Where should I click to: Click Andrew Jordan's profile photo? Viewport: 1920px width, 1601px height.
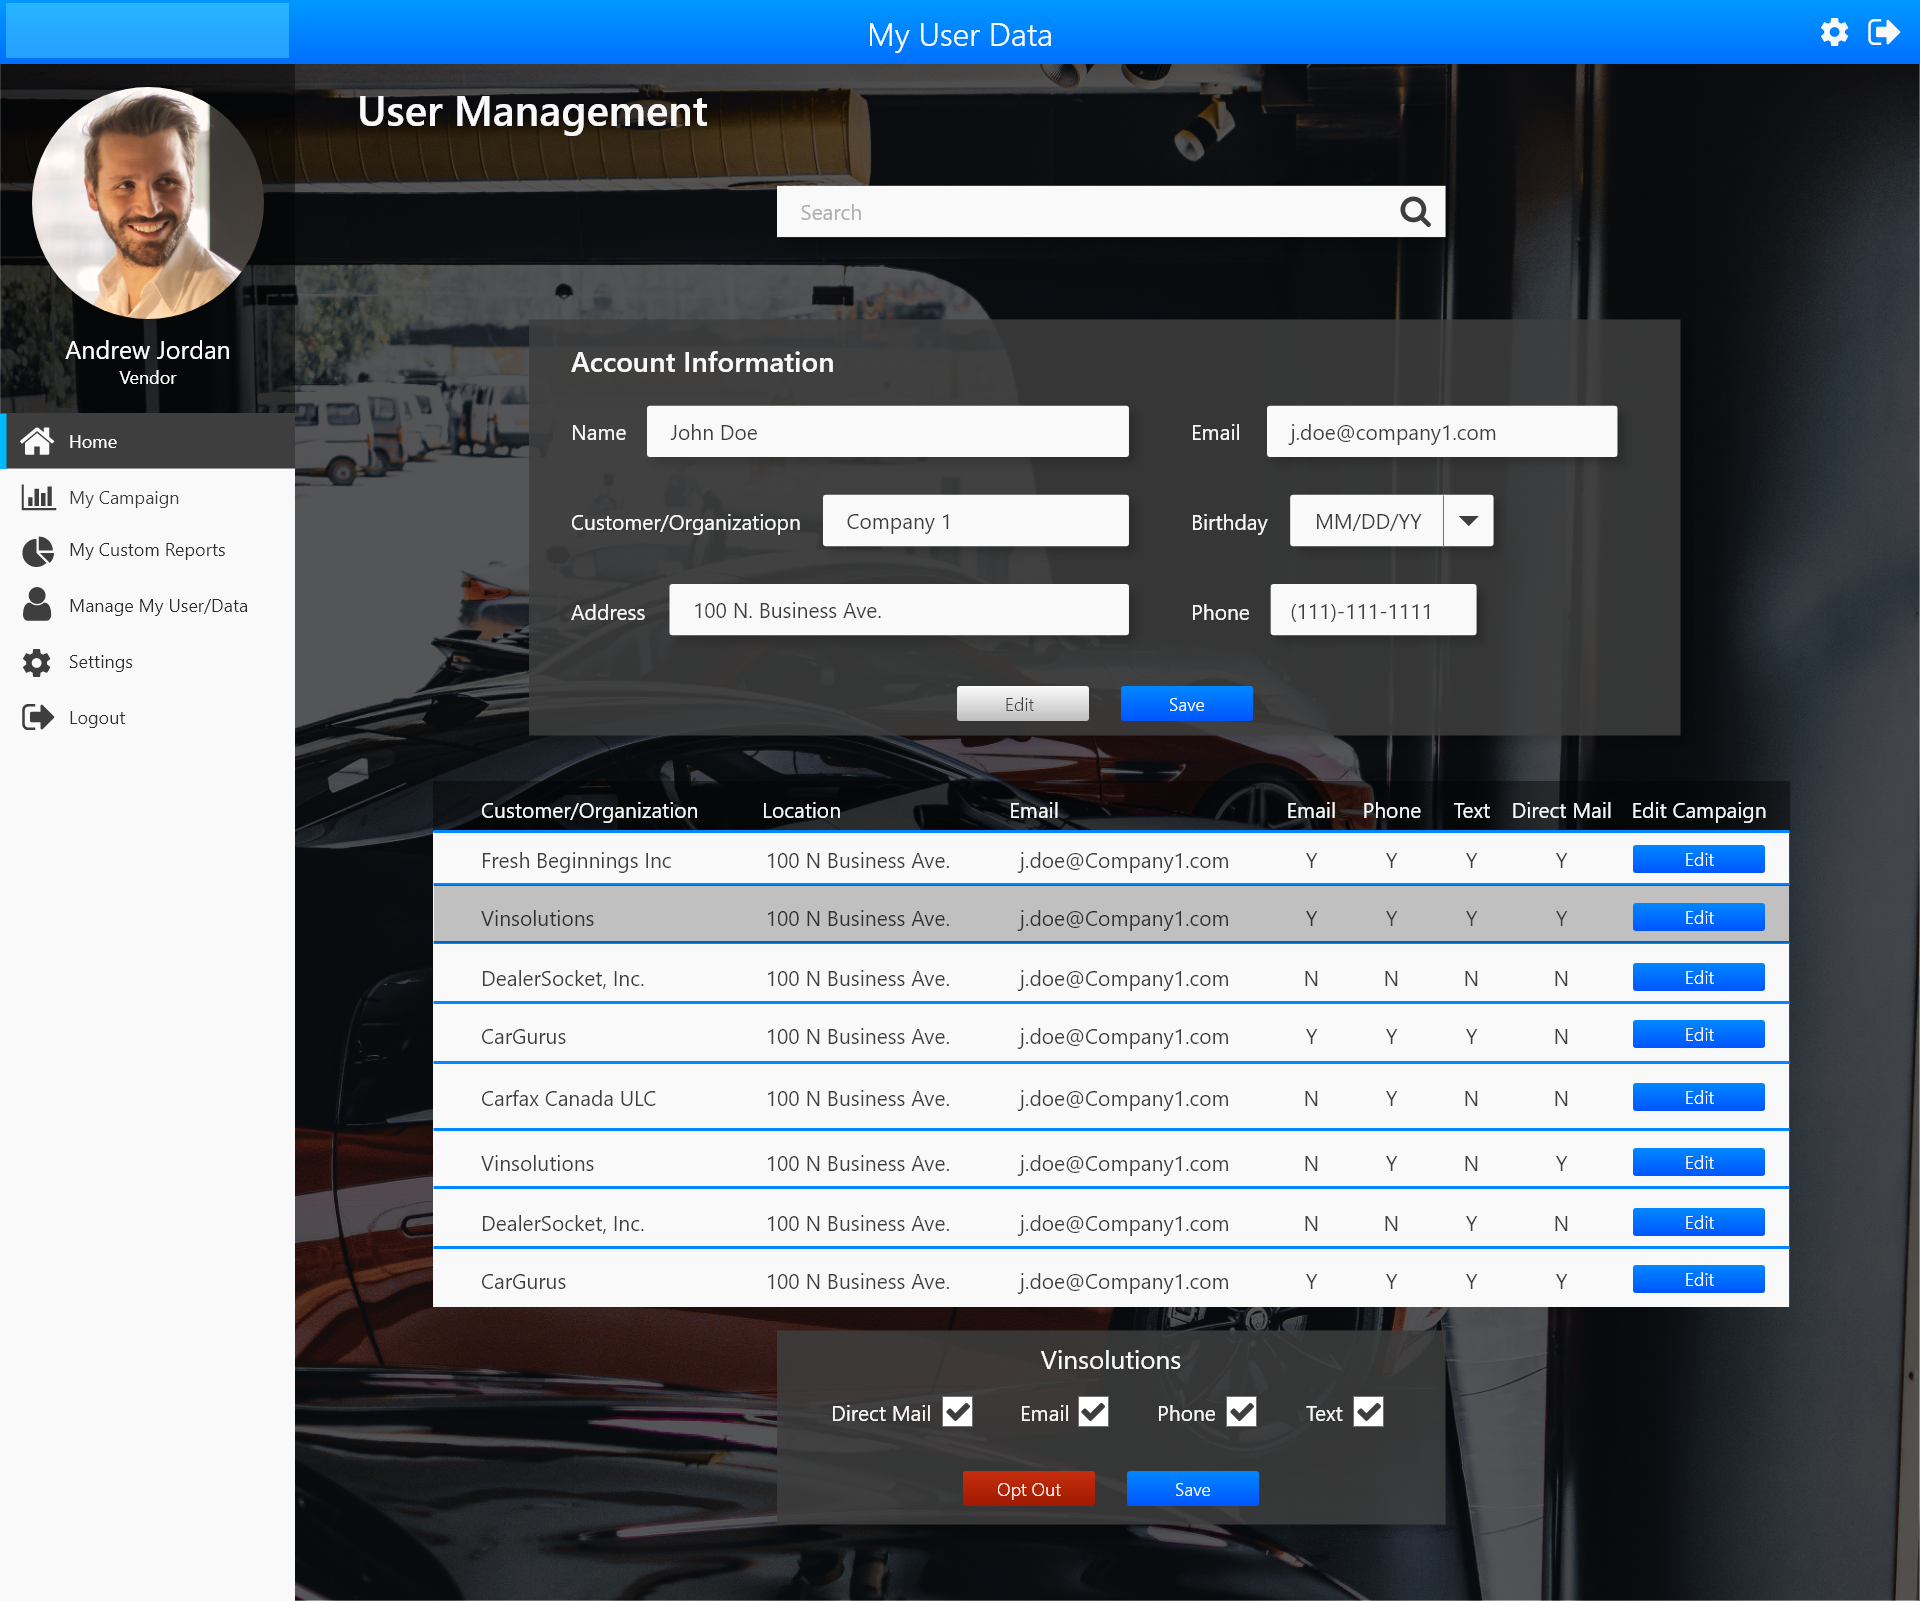coord(148,203)
